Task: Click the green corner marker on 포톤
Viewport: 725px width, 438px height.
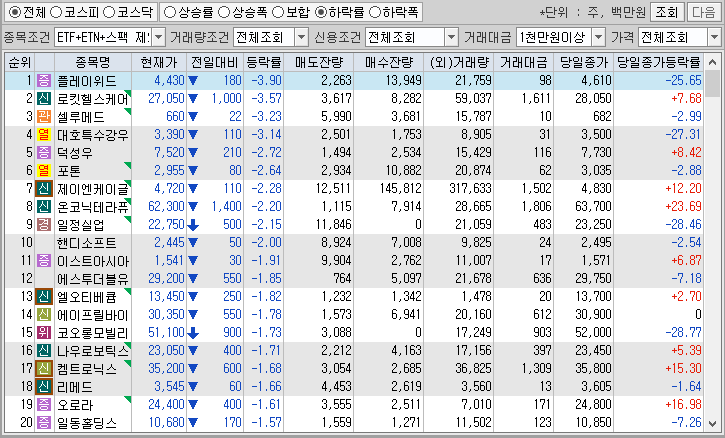Action: tap(129, 165)
